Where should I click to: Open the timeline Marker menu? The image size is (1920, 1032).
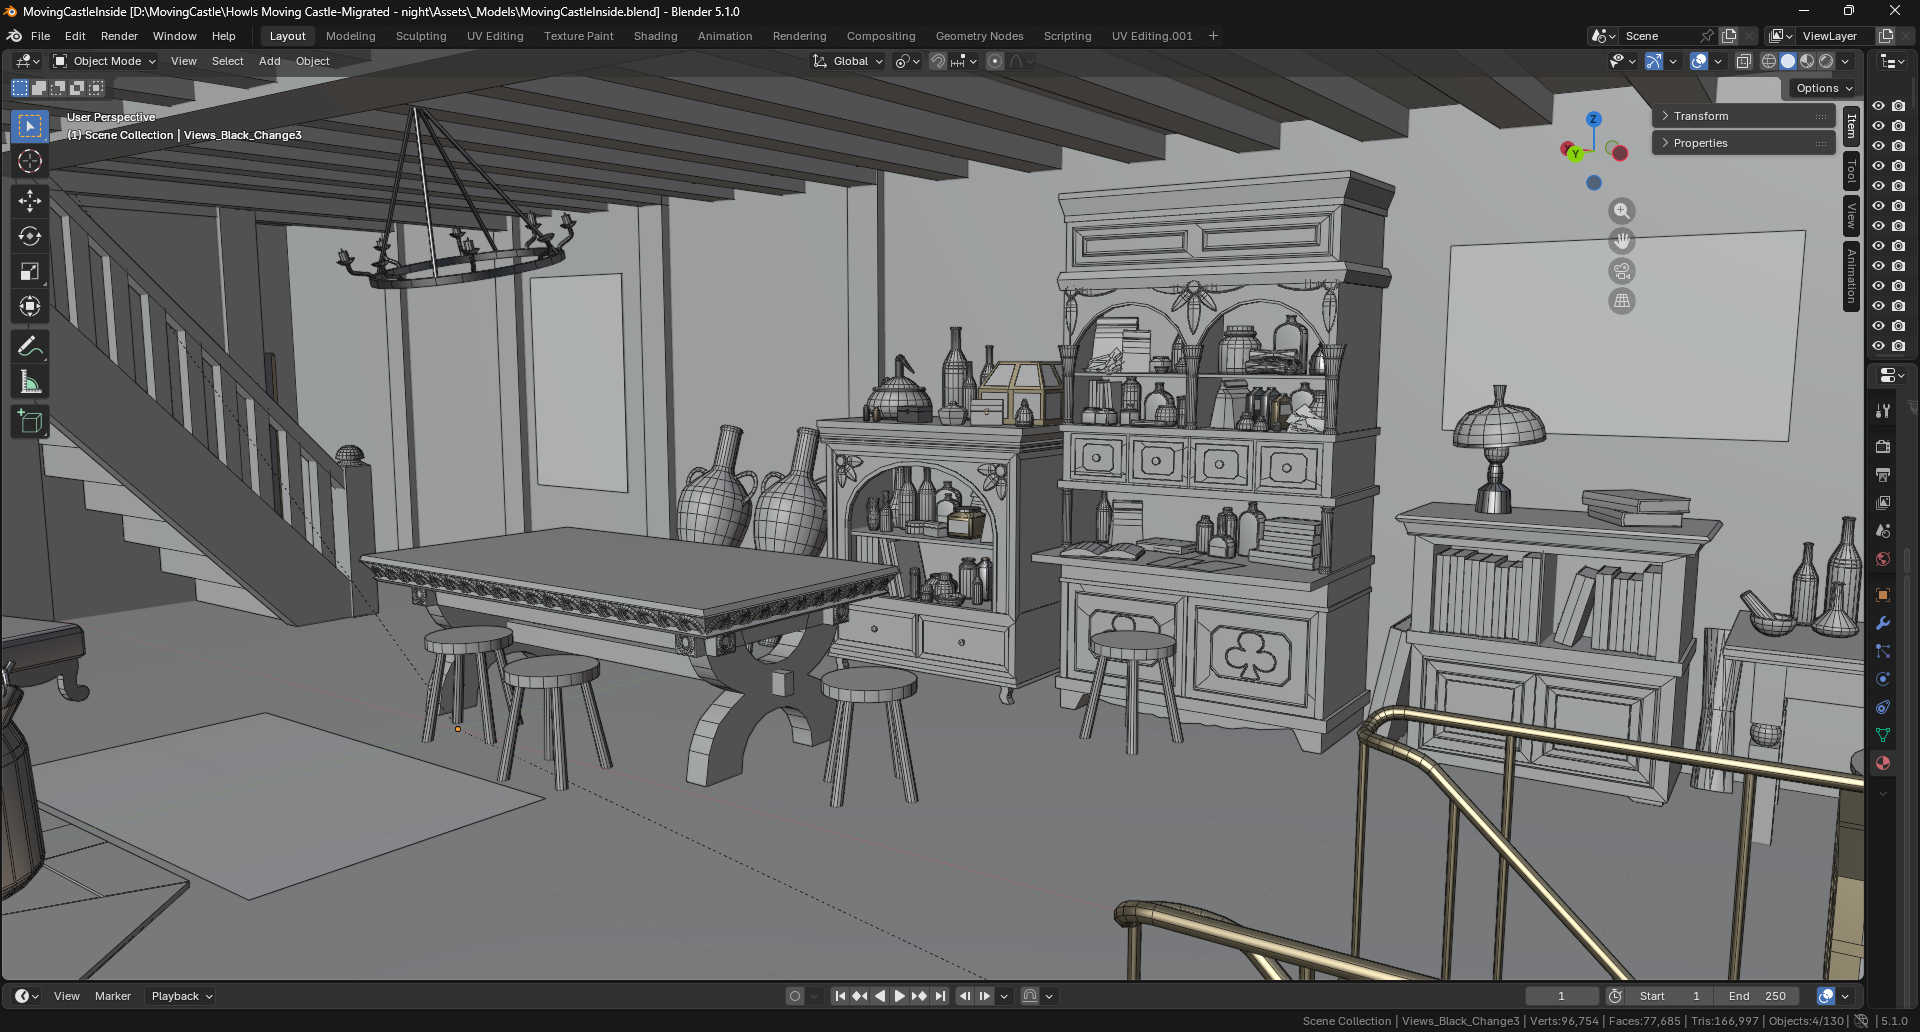click(x=113, y=996)
